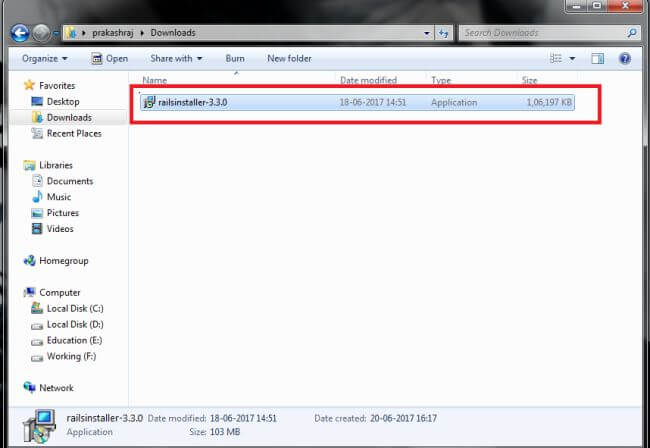Click Open in the toolbar
Image resolution: width=650 pixels, height=448 pixels.
point(109,58)
